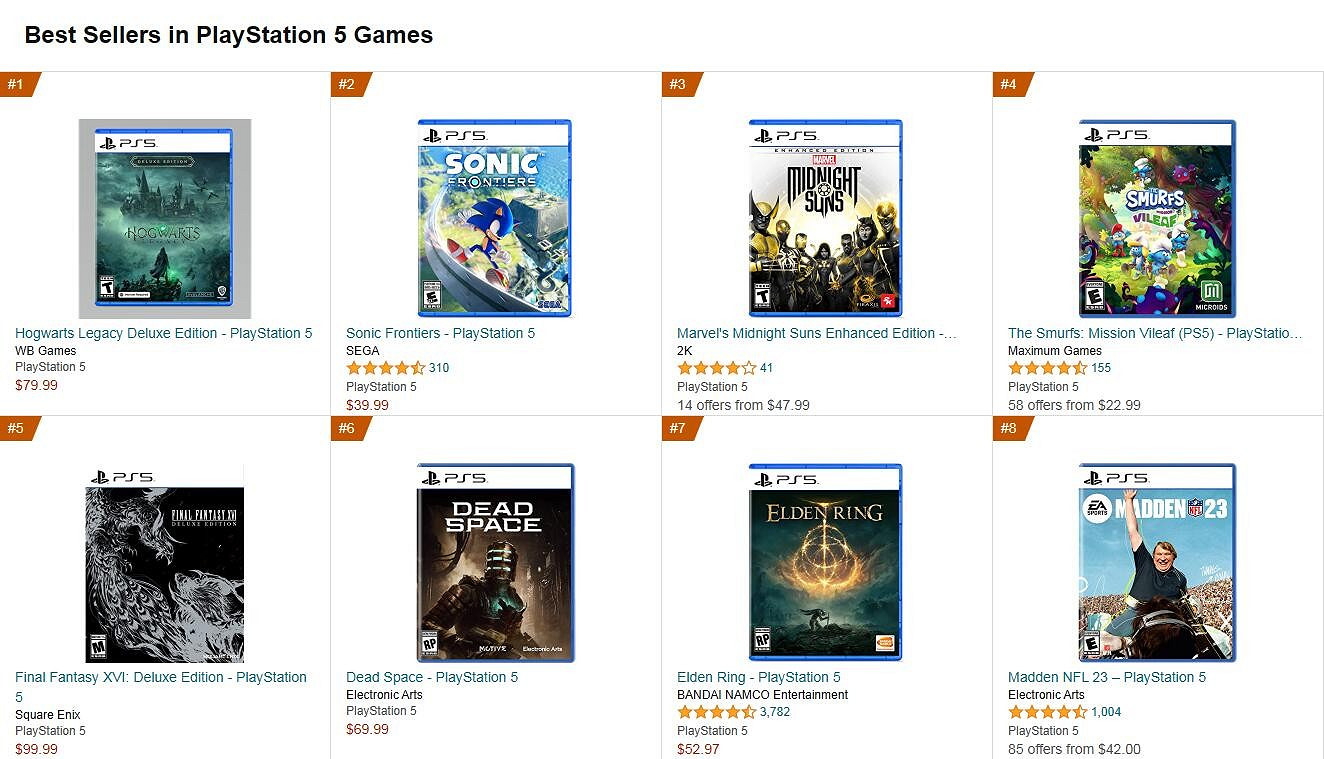Image resolution: width=1324 pixels, height=759 pixels.
Task: Click The Smurfs: Mission Vileaf title link
Action: pos(1155,333)
